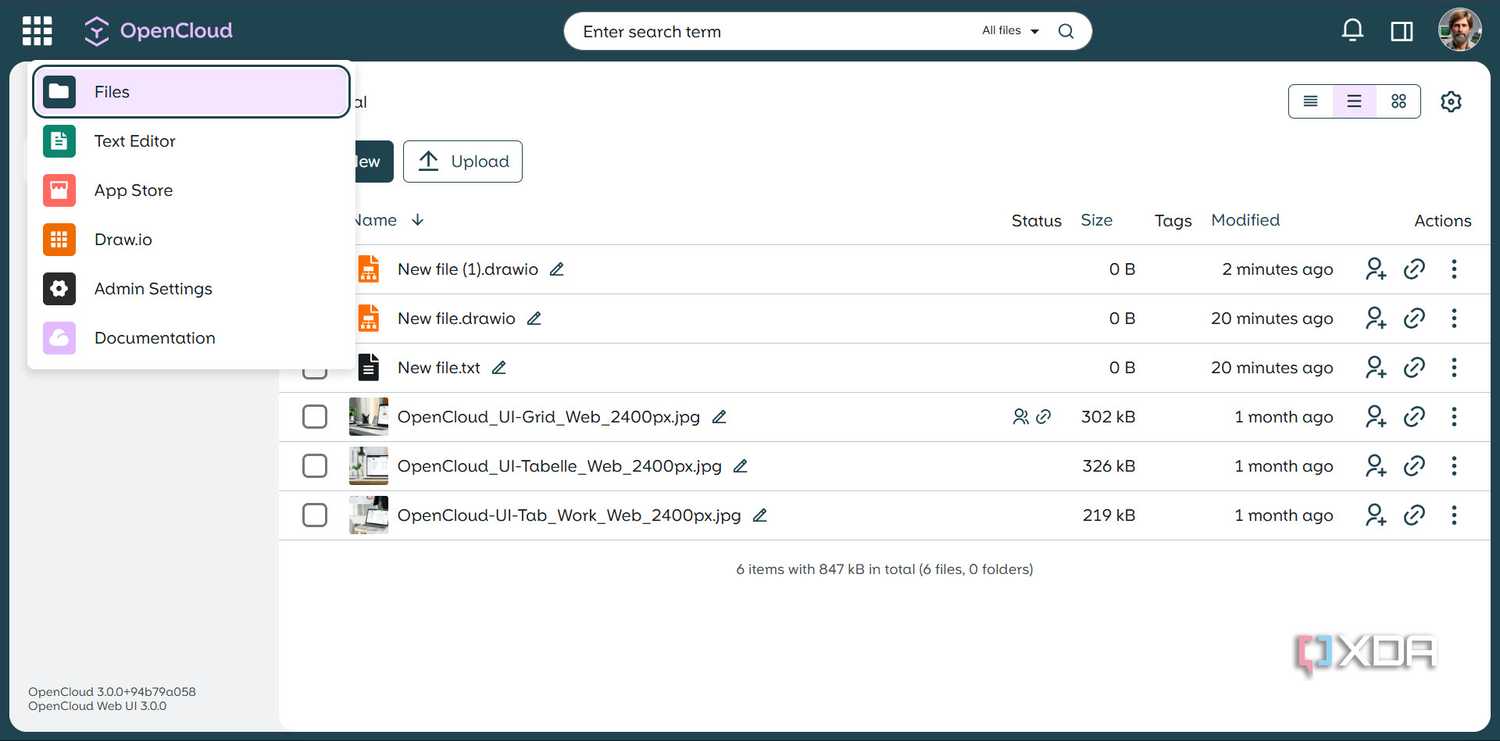The height and width of the screenshot is (741, 1500).
Task: Copy link for New file (1).drawio
Action: [x=1414, y=269]
